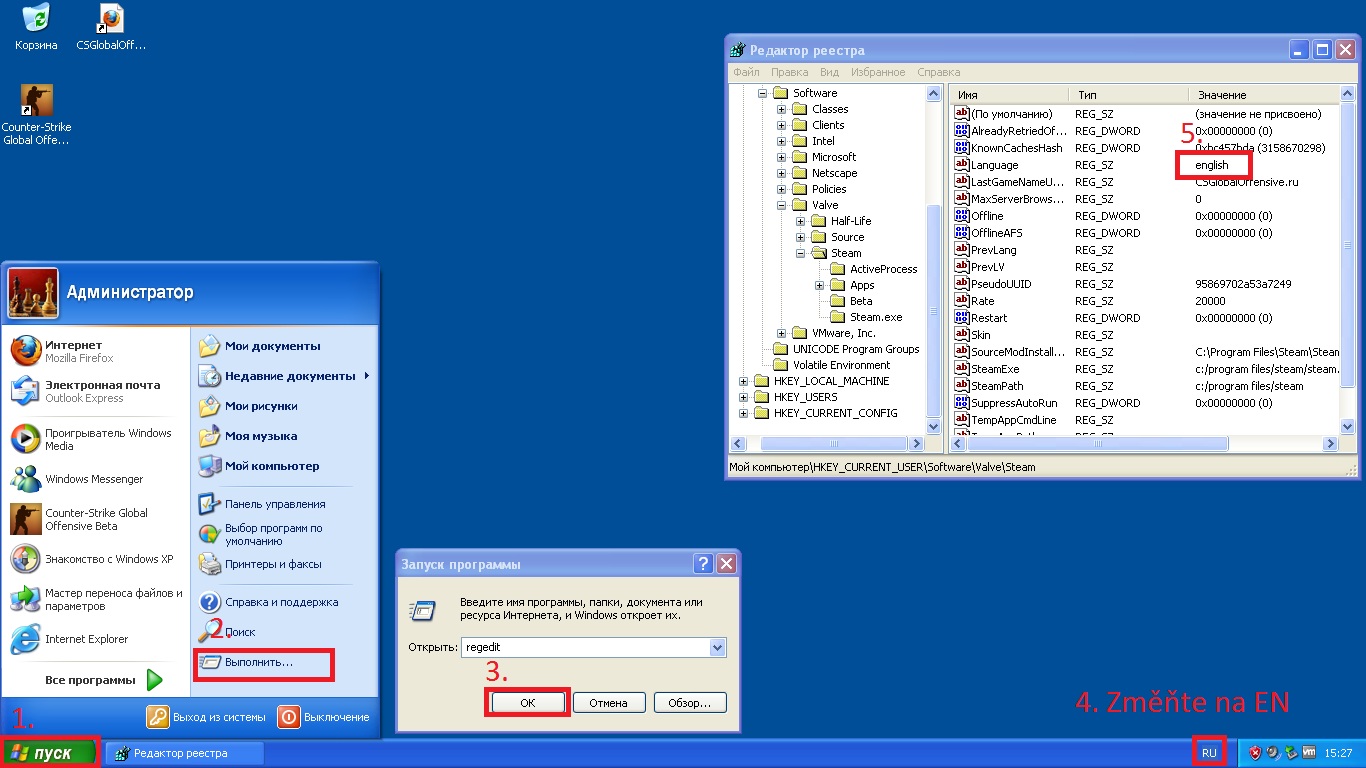Start Windows Messenger from Start menu
Screen dimensions: 1366x768
point(95,479)
